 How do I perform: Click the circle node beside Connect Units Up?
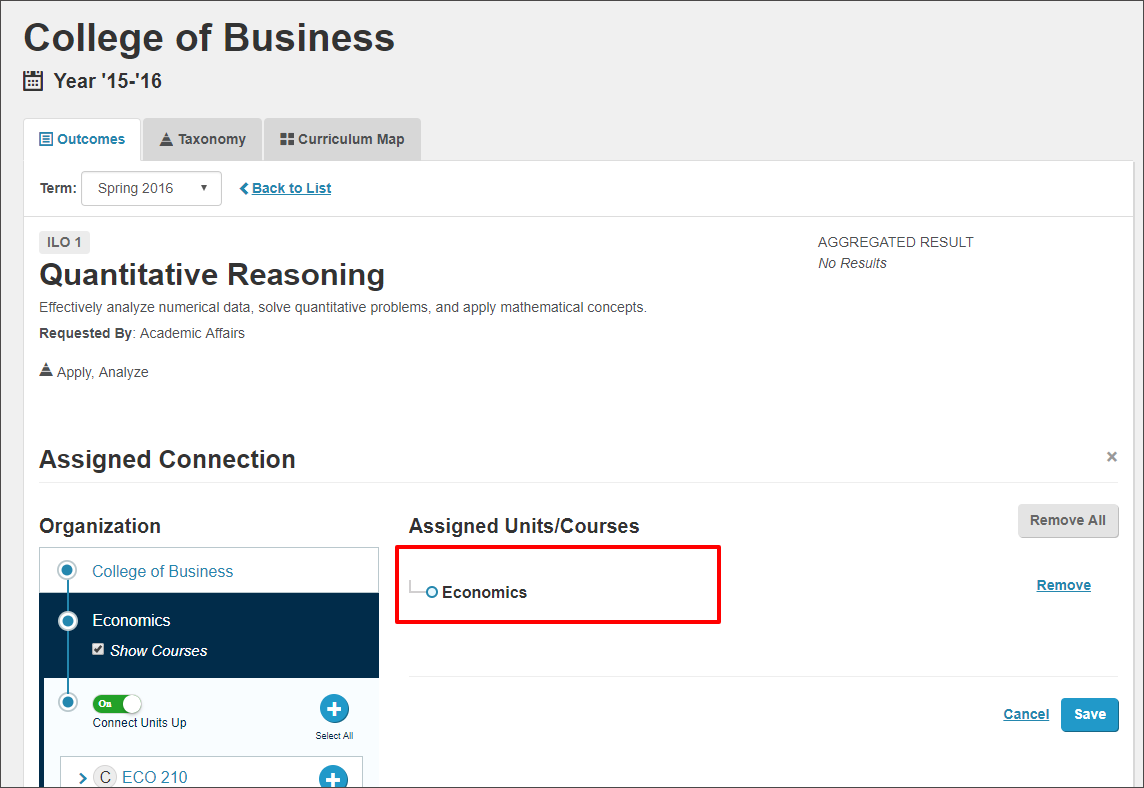tap(68, 702)
